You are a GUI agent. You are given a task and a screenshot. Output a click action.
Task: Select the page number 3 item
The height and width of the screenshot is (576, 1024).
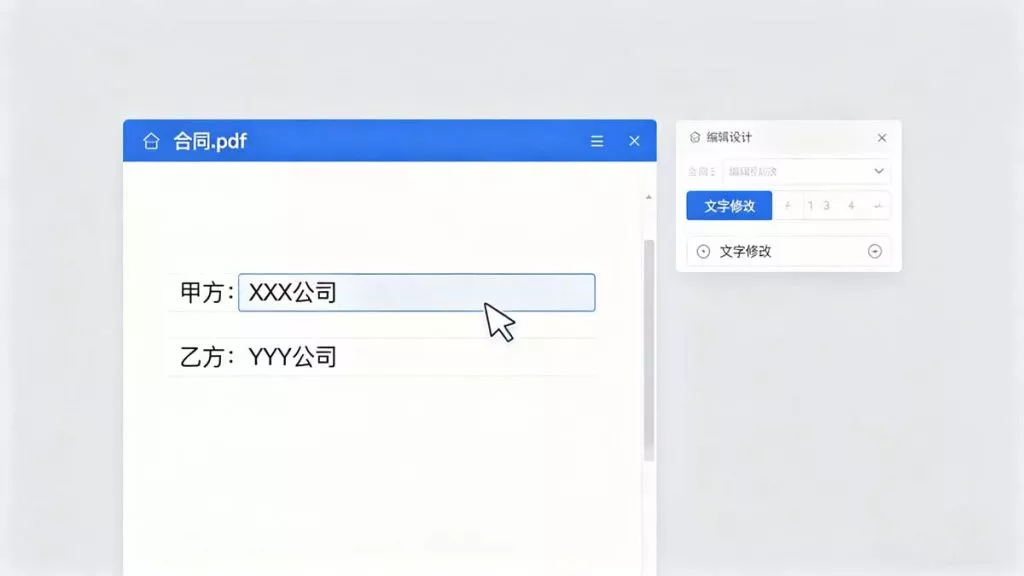[x=826, y=206]
